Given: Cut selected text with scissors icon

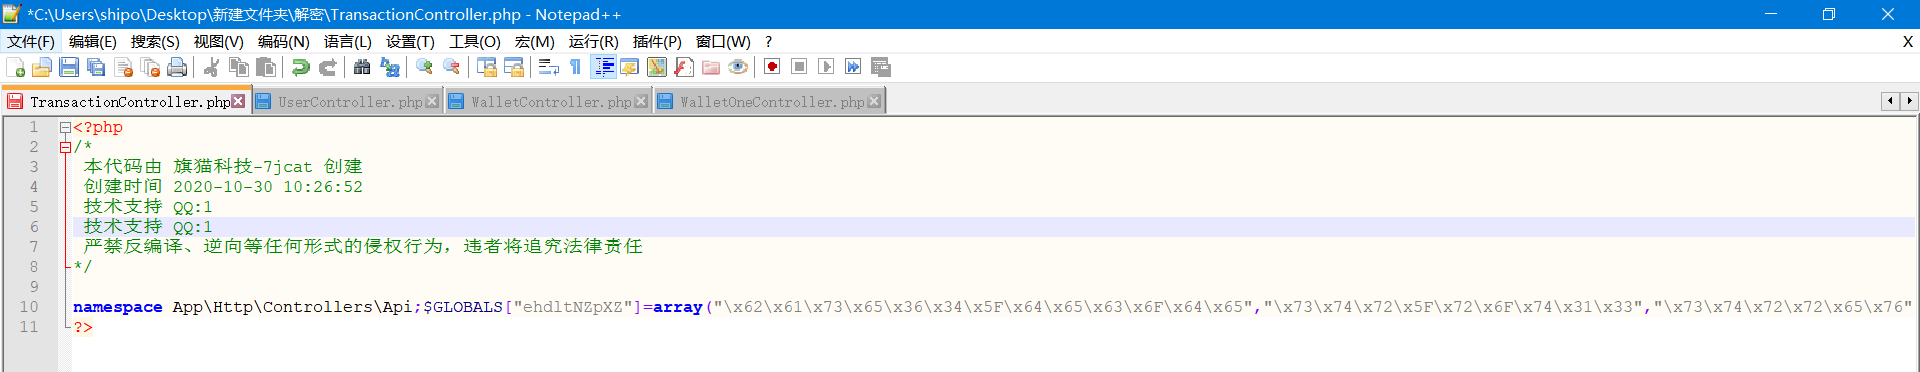Looking at the screenshot, I should click(x=211, y=67).
